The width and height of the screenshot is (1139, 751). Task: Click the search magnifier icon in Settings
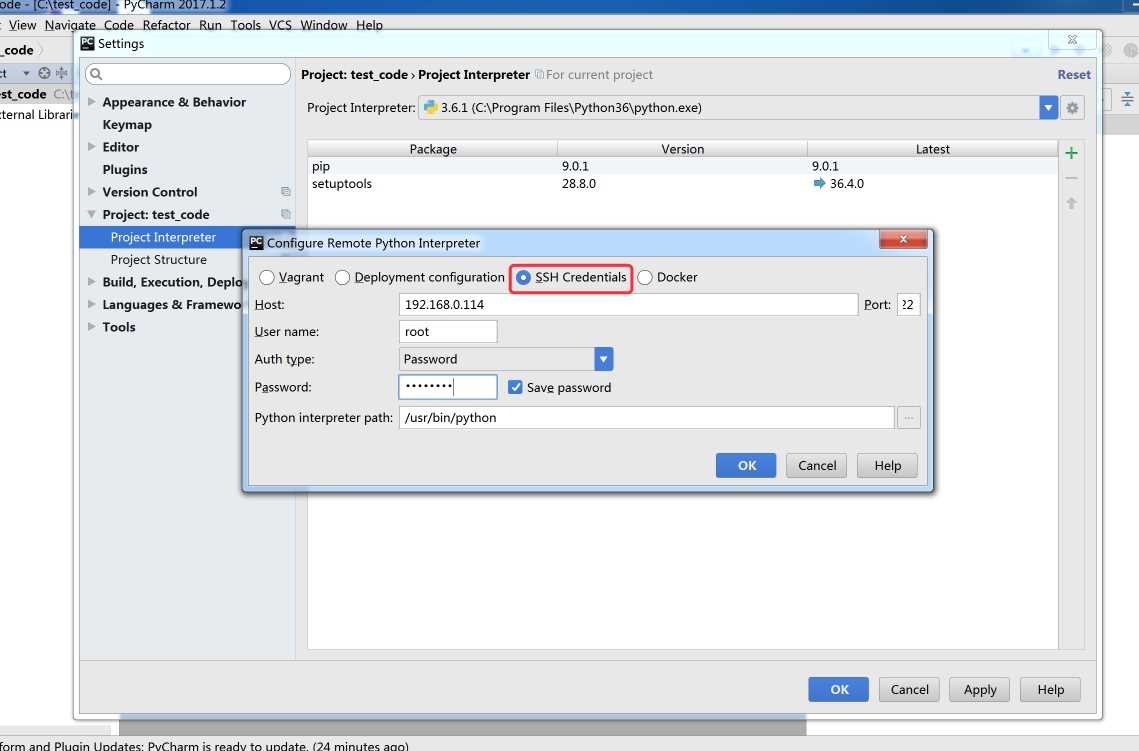coord(96,74)
